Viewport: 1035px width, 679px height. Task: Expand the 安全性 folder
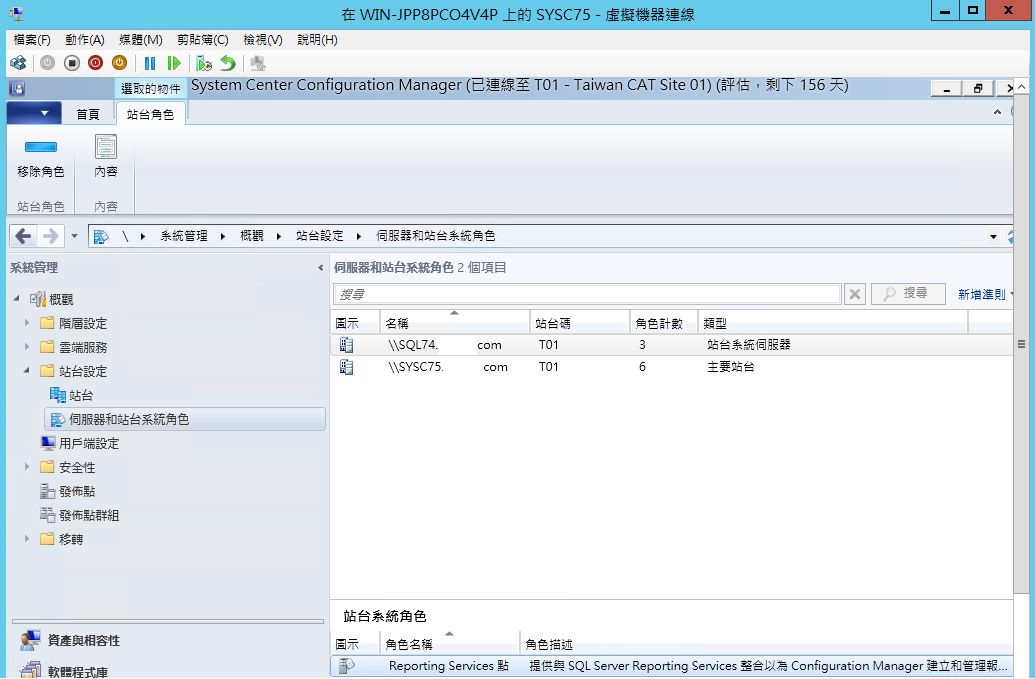(x=26, y=467)
